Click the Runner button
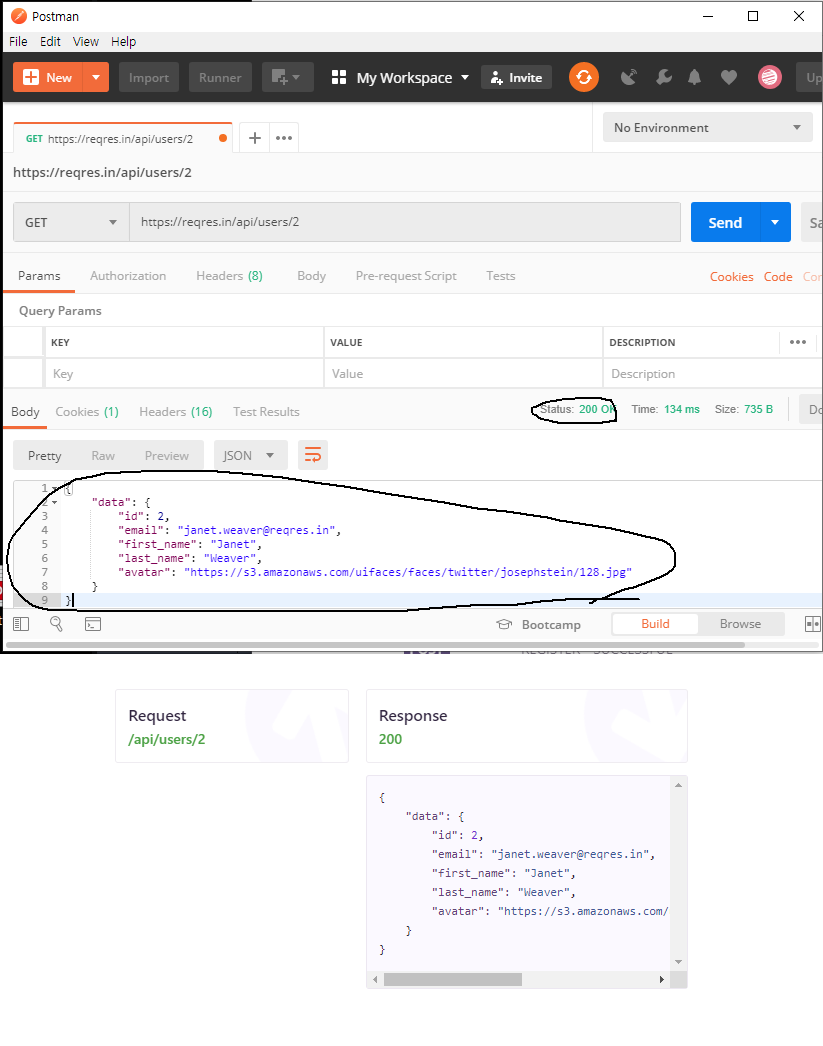 220,77
